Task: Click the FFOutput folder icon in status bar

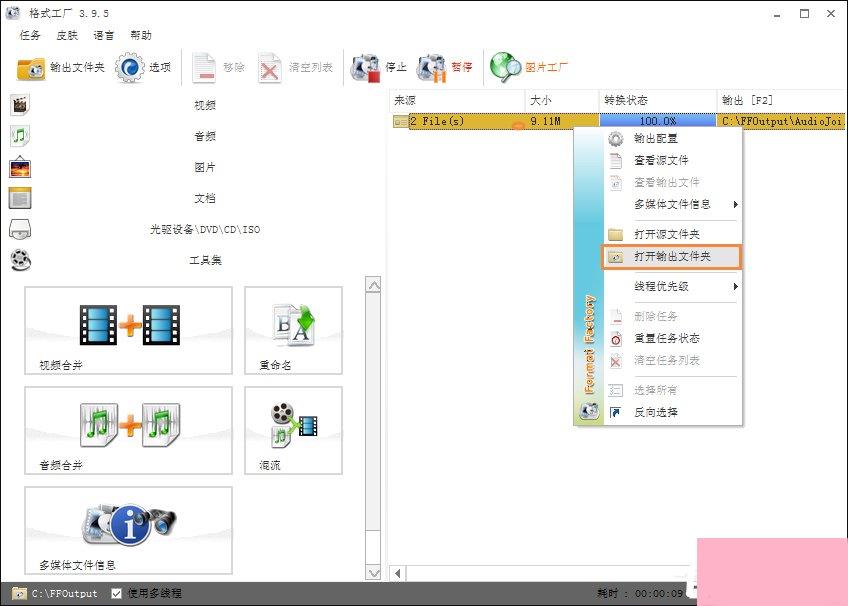Action: pos(19,593)
